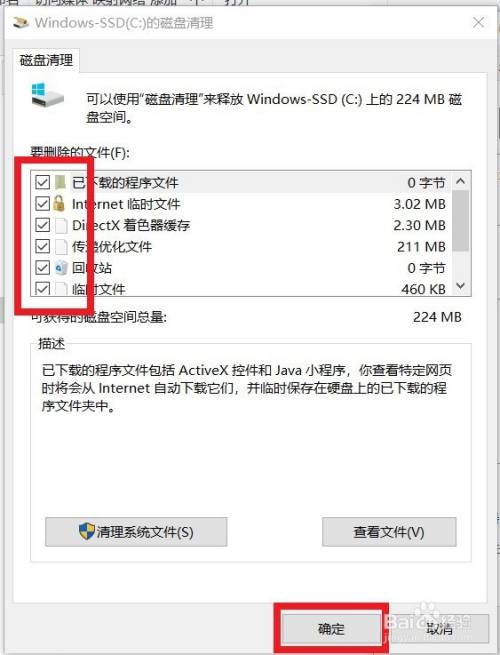Click the file icon for DirectX 着色器缓存

tap(61, 225)
